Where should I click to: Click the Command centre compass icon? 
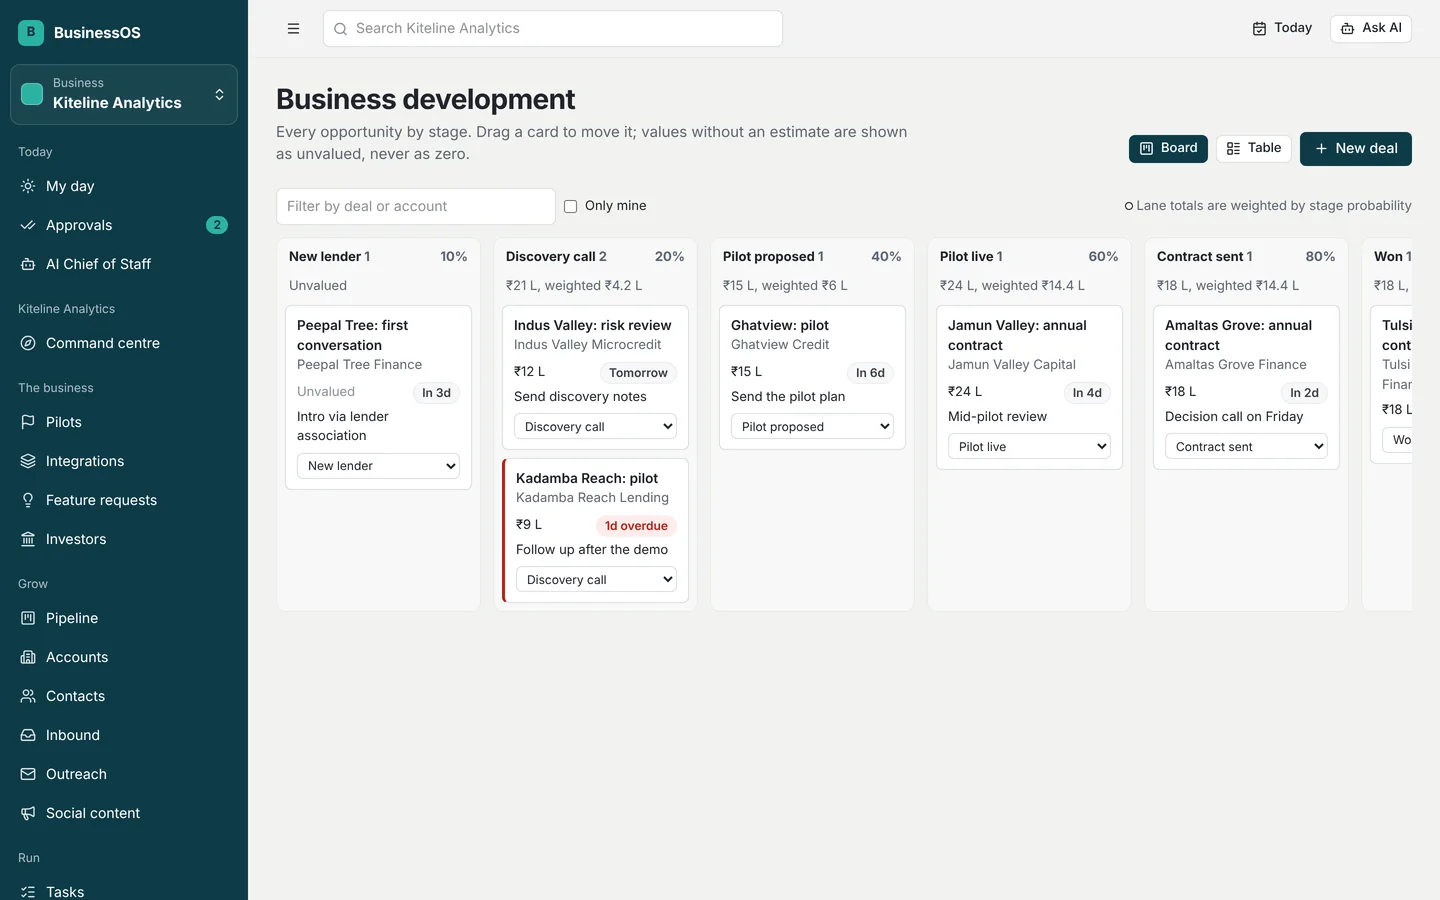pyautogui.click(x=28, y=343)
